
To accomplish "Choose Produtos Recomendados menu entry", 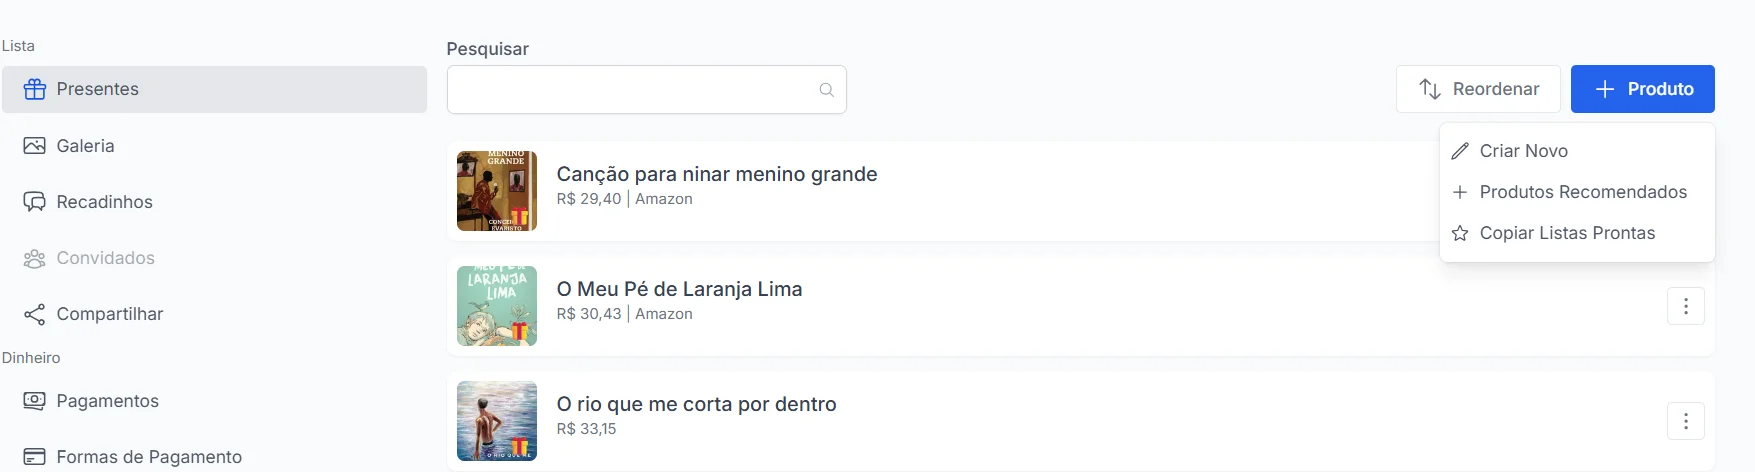I will point(1582,192).
